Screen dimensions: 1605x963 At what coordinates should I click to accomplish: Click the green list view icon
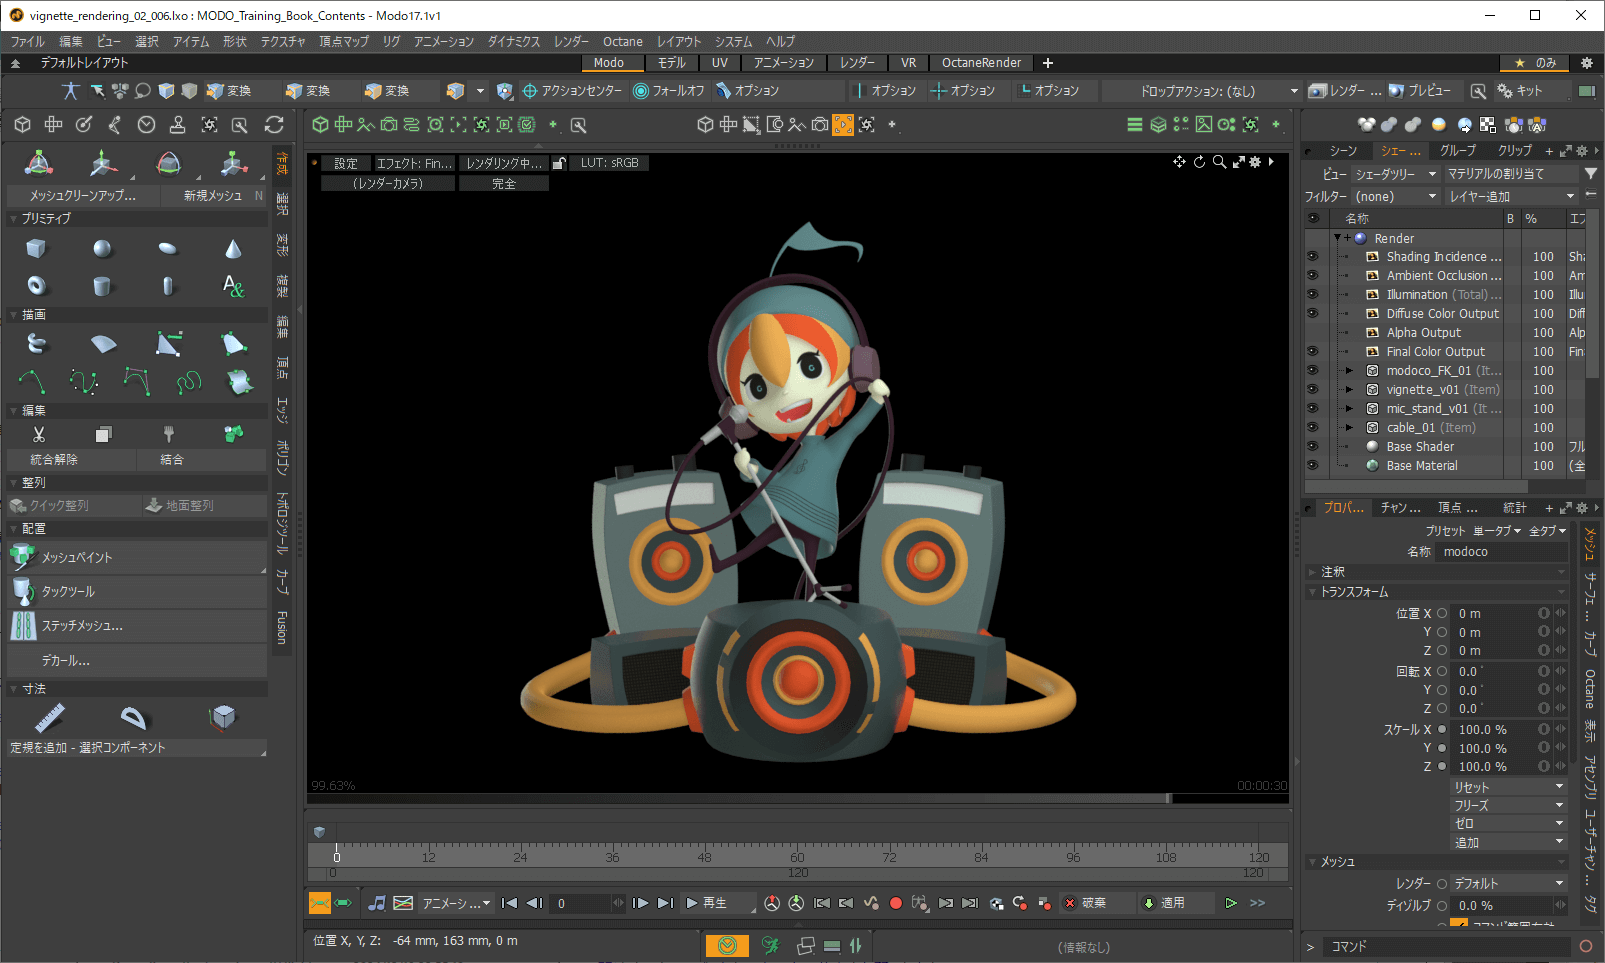(x=1134, y=125)
